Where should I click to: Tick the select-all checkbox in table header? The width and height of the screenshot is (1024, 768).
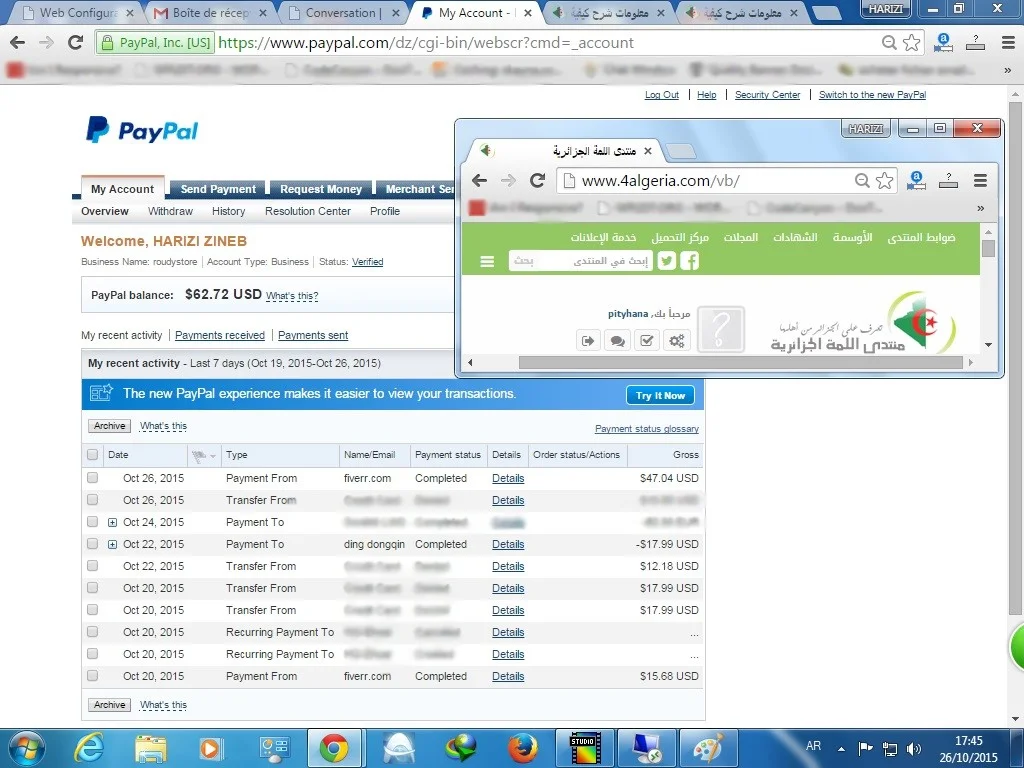point(93,455)
